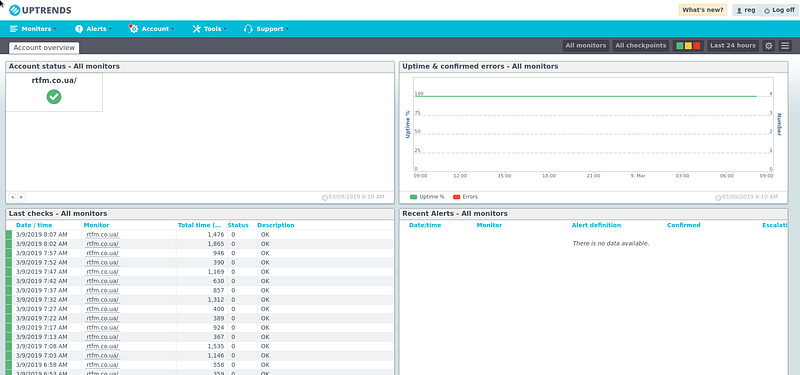800x375 pixels.
Task: Open rtfm.co.ua/ link in 8:07 AM row
Action: pos(103,235)
